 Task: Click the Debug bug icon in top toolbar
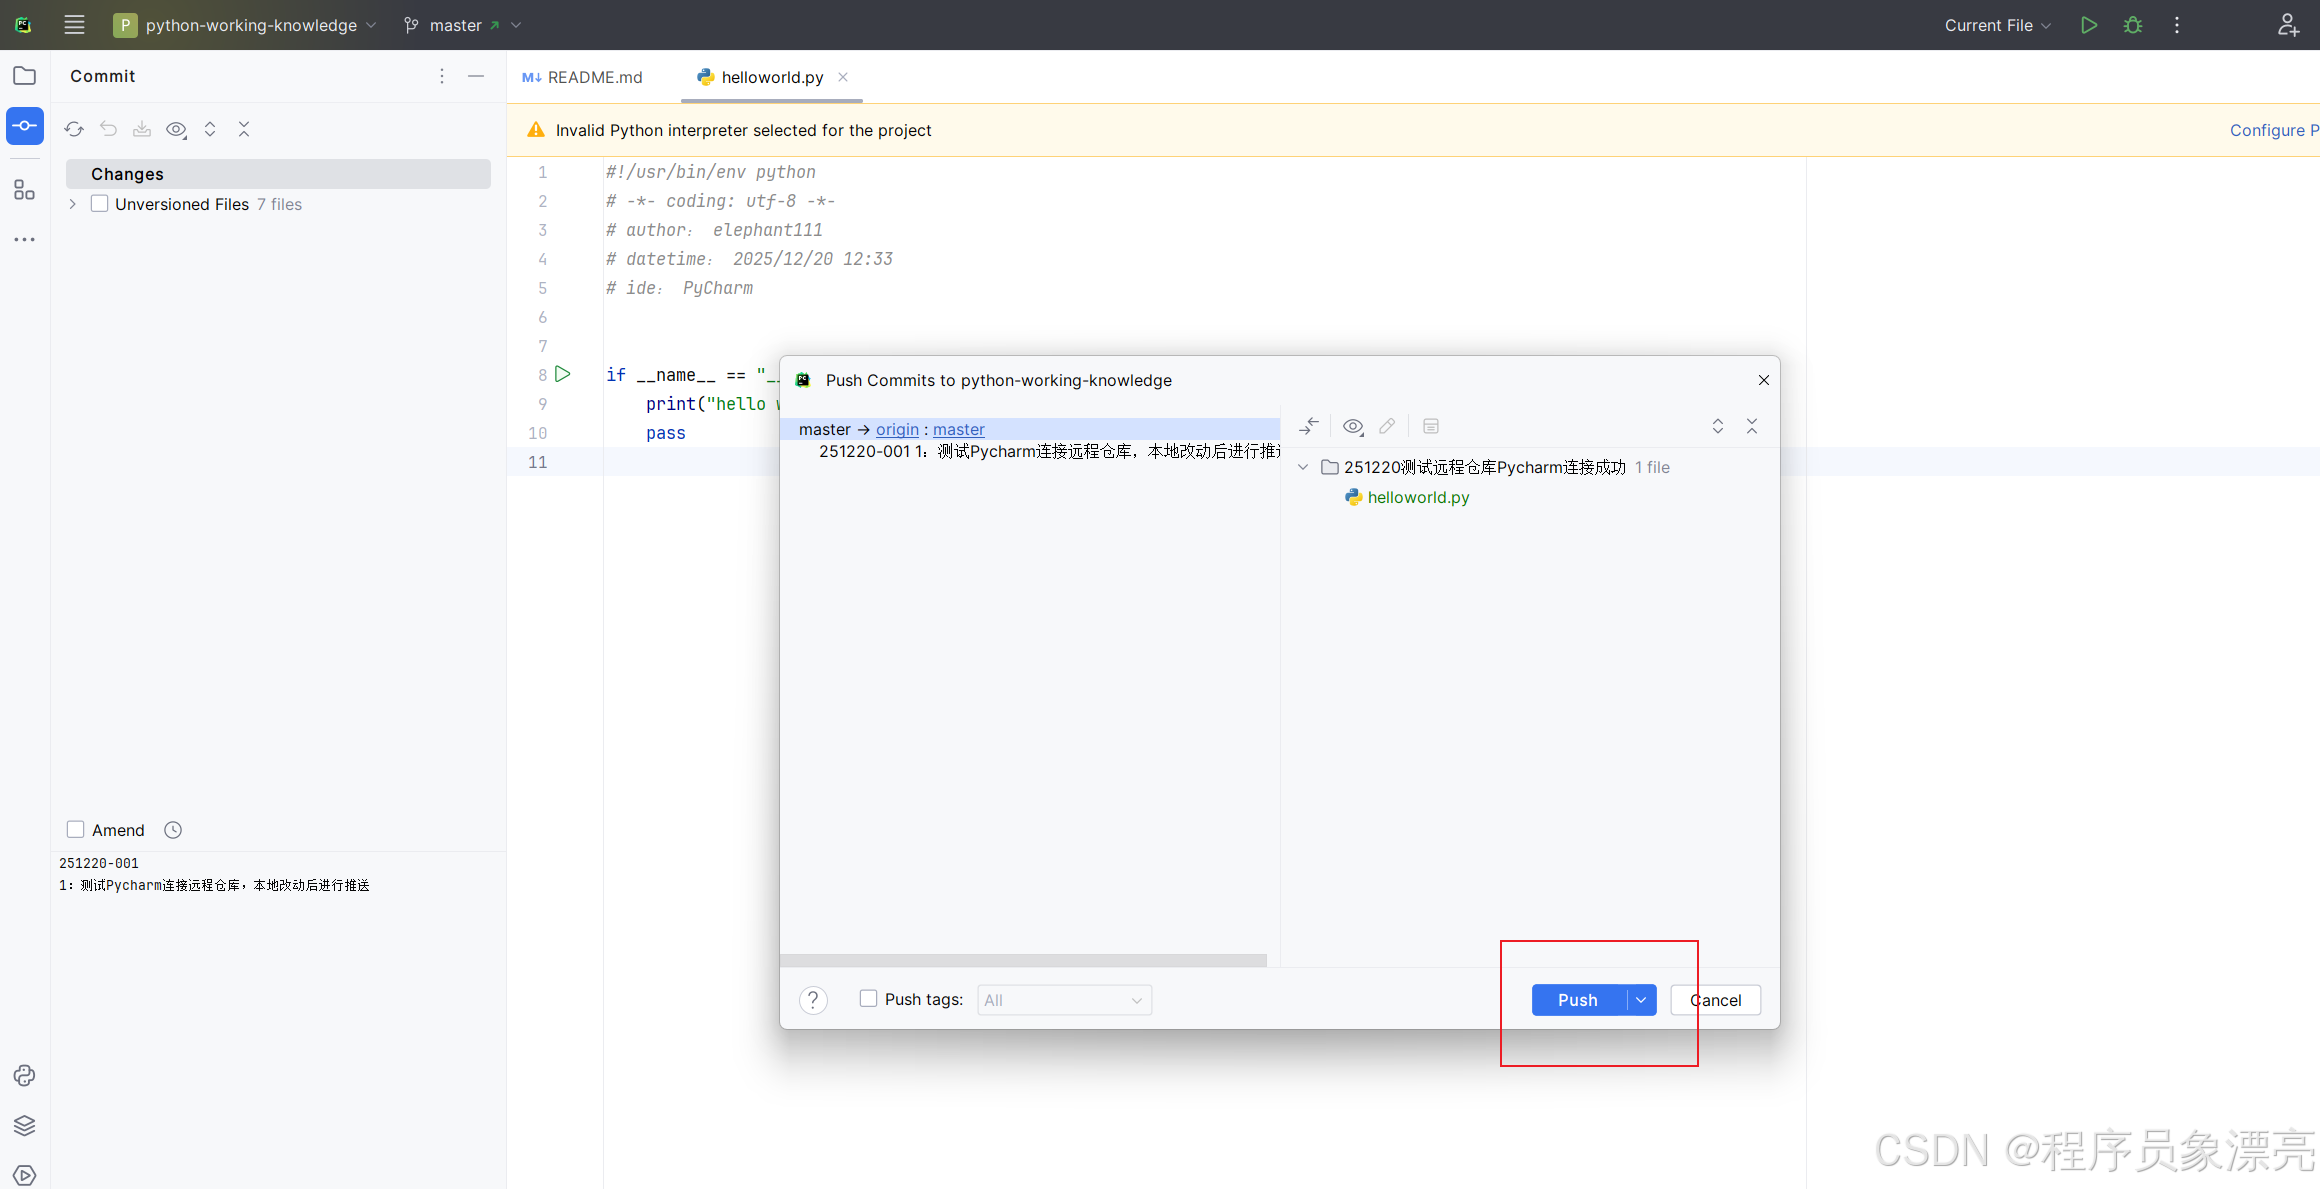click(x=2132, y=25)
